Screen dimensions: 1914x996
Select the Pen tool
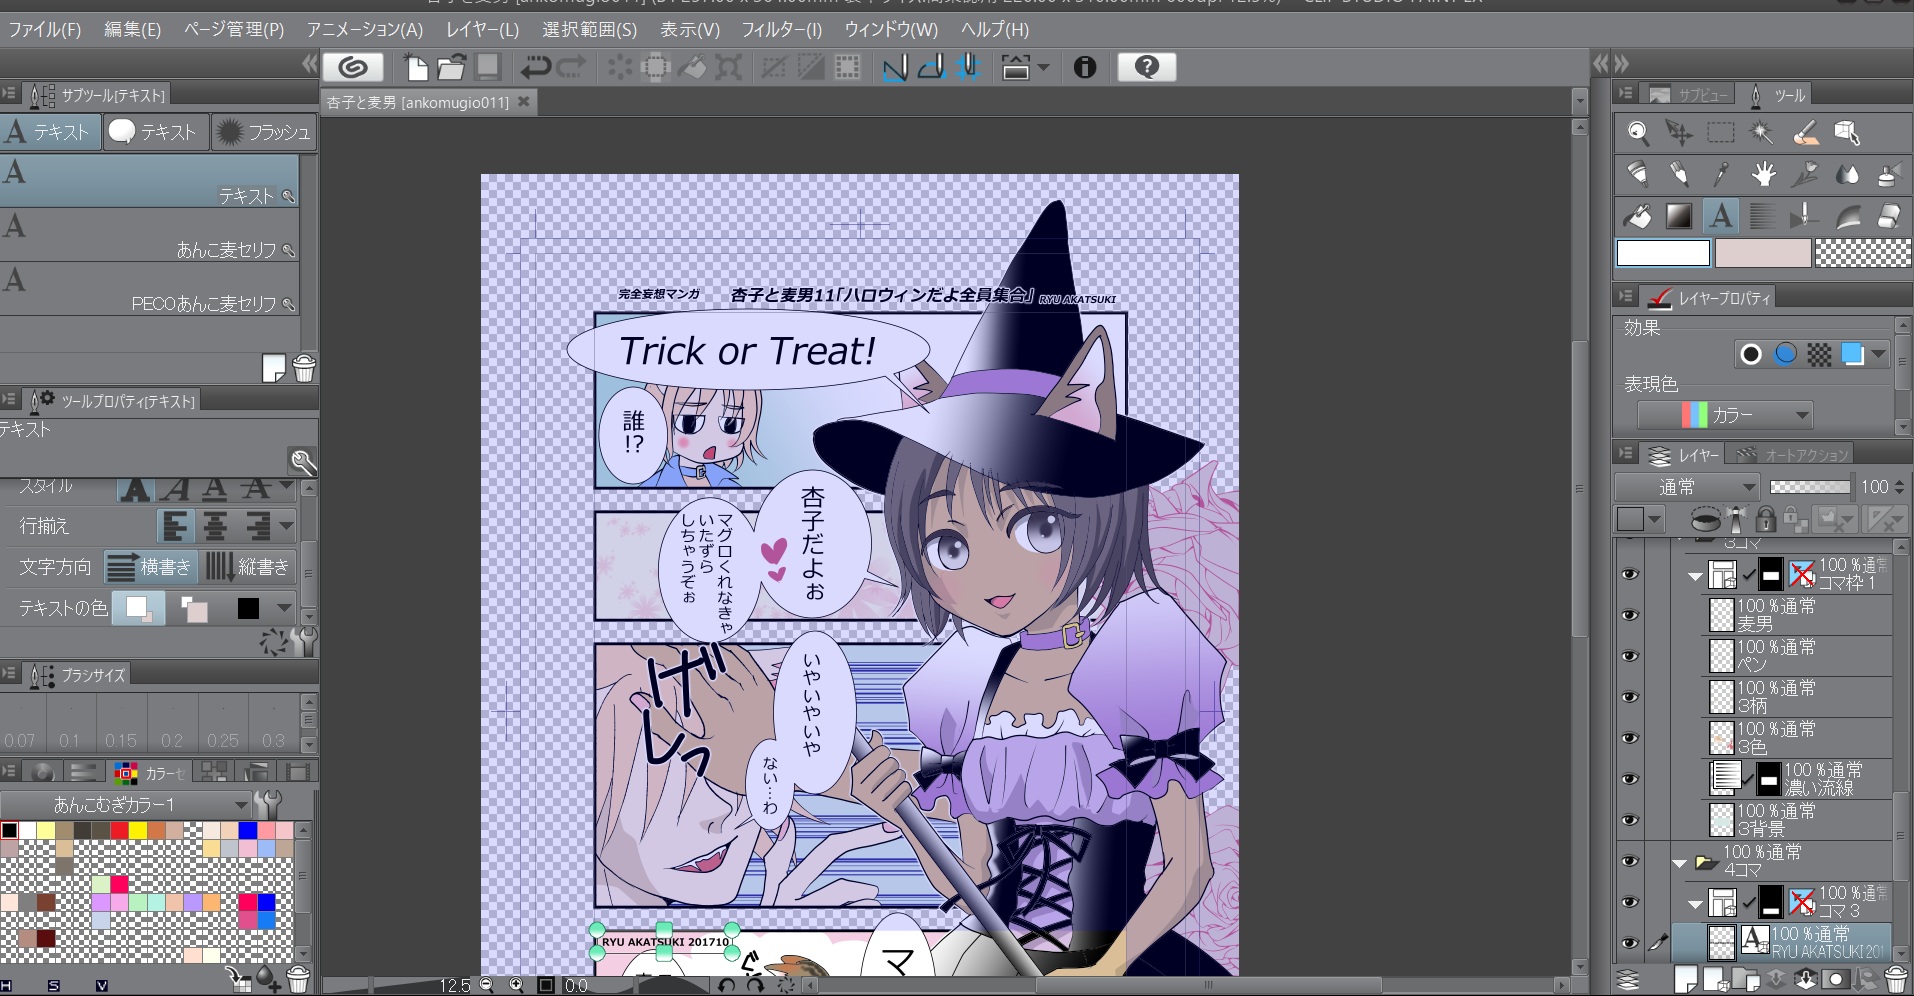(1637, 174)
